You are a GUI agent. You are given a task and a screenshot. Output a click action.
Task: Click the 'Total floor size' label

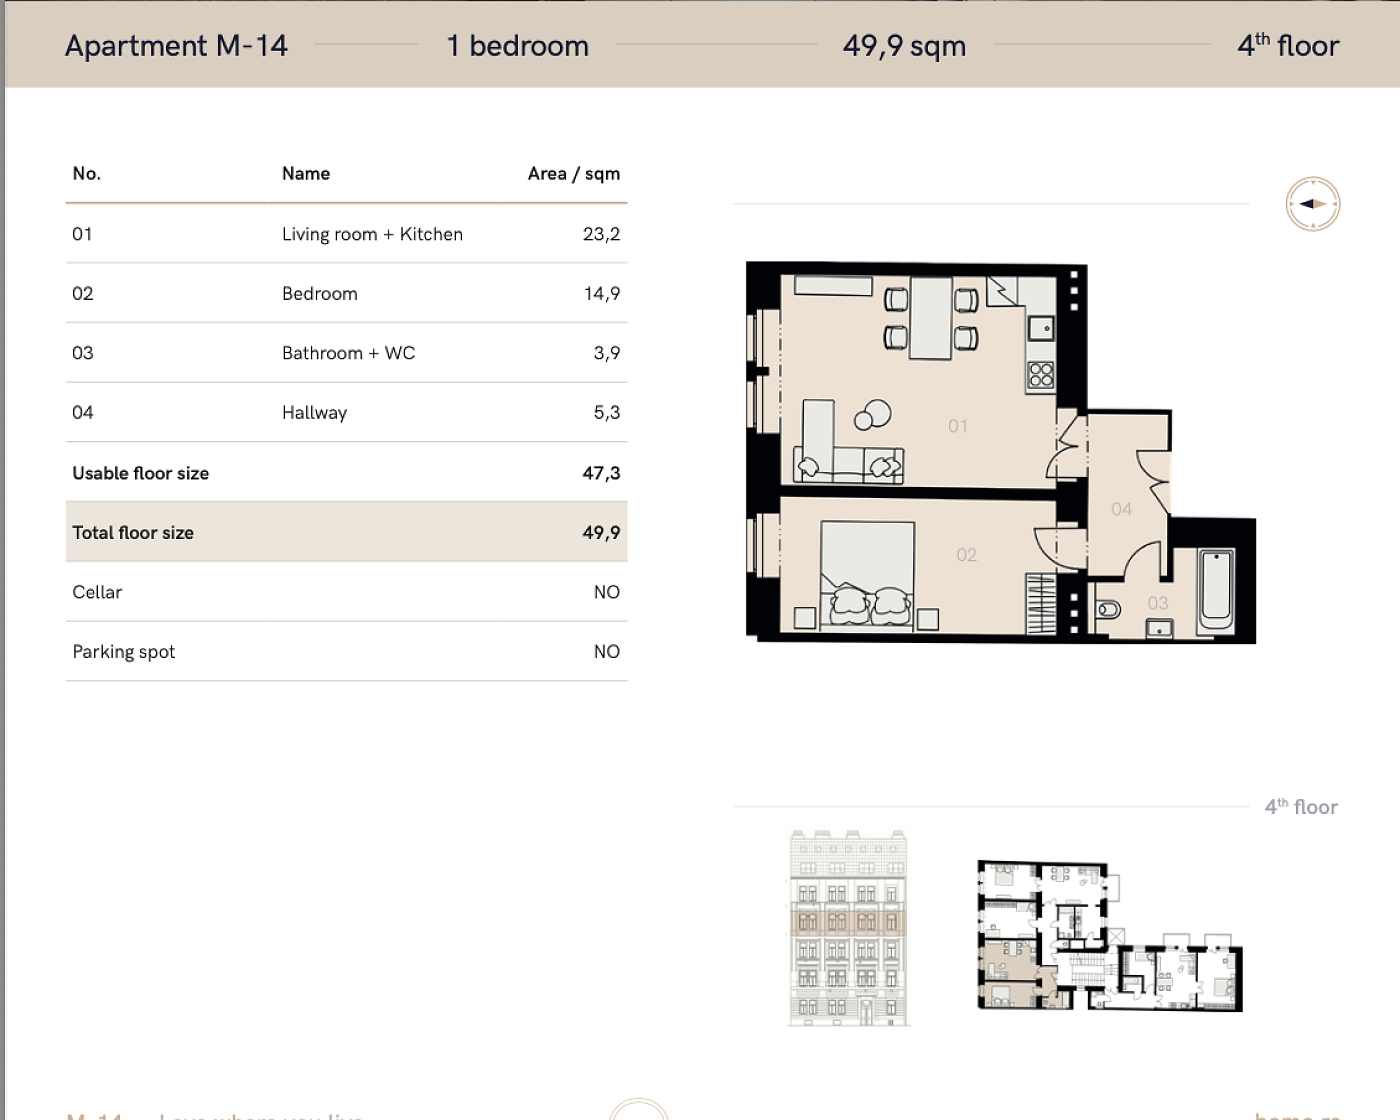133,532
